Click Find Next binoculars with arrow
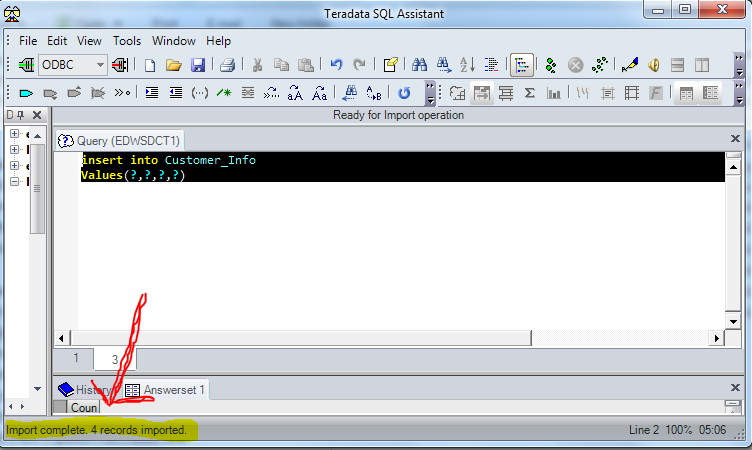The width and height of the screenshot is (752, 450). [x=444, y=65]
